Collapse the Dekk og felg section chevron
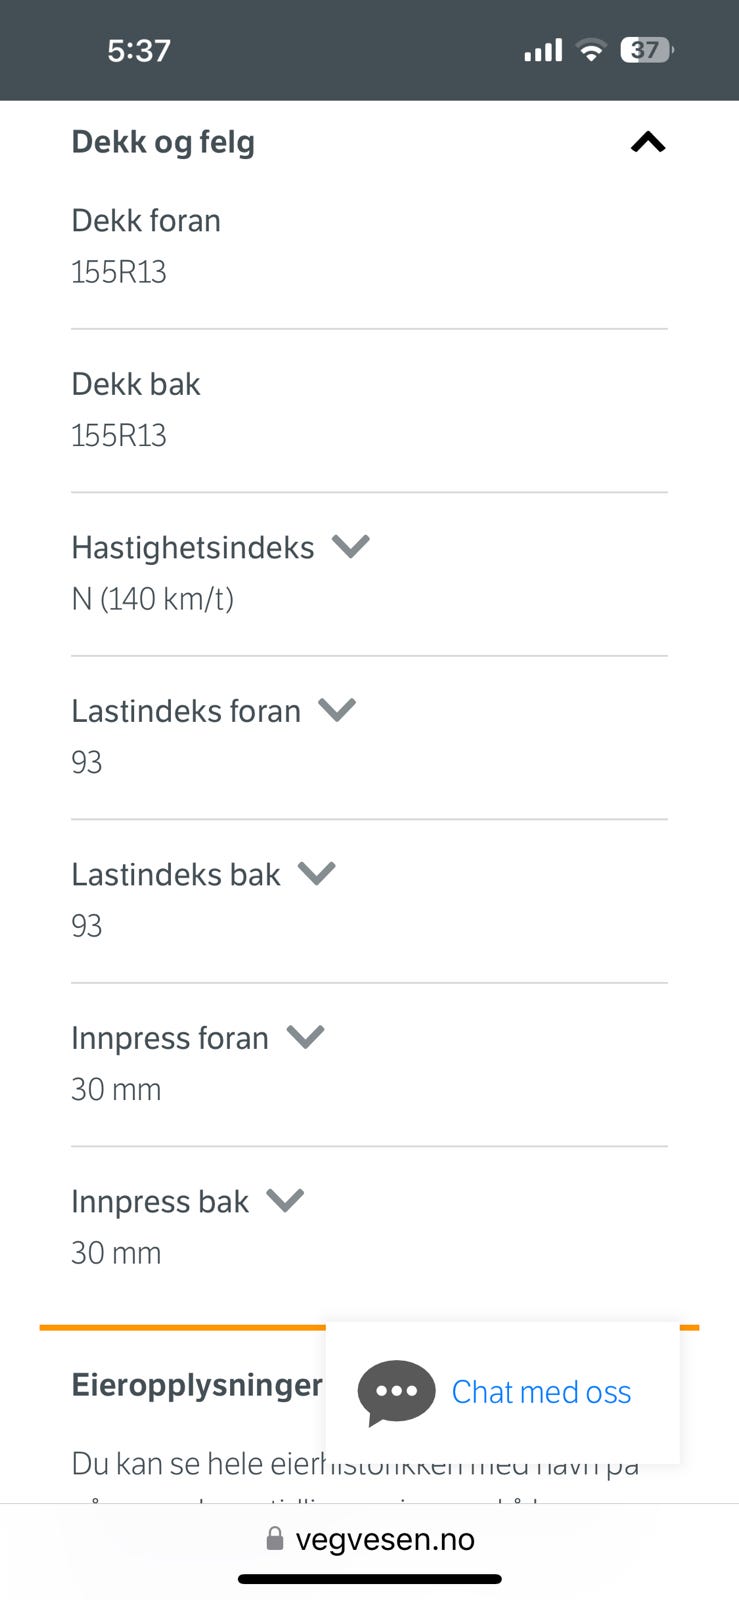 point(648,143)
